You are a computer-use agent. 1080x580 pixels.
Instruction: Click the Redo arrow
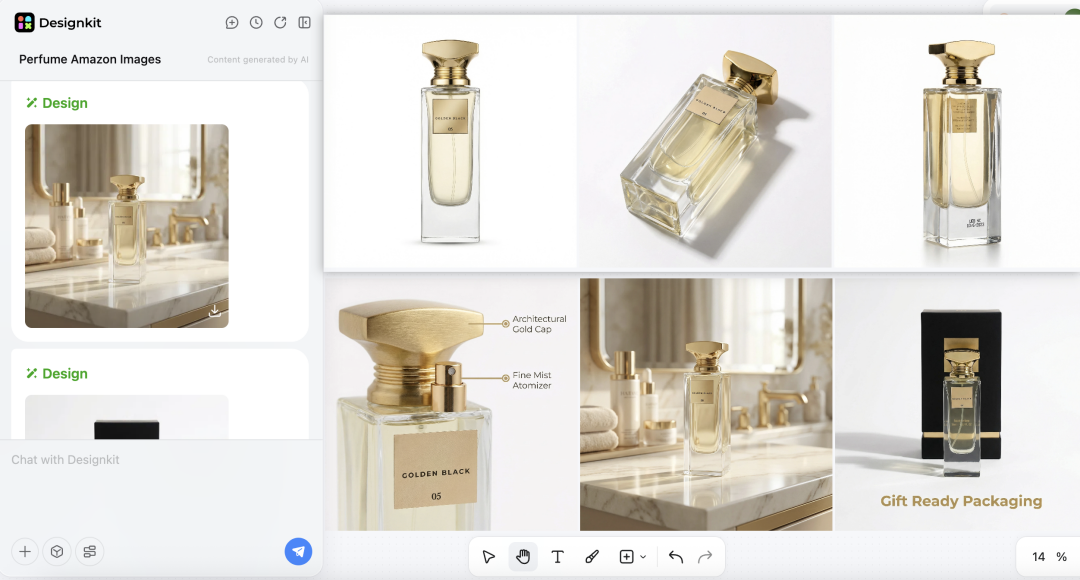(704, 557)
